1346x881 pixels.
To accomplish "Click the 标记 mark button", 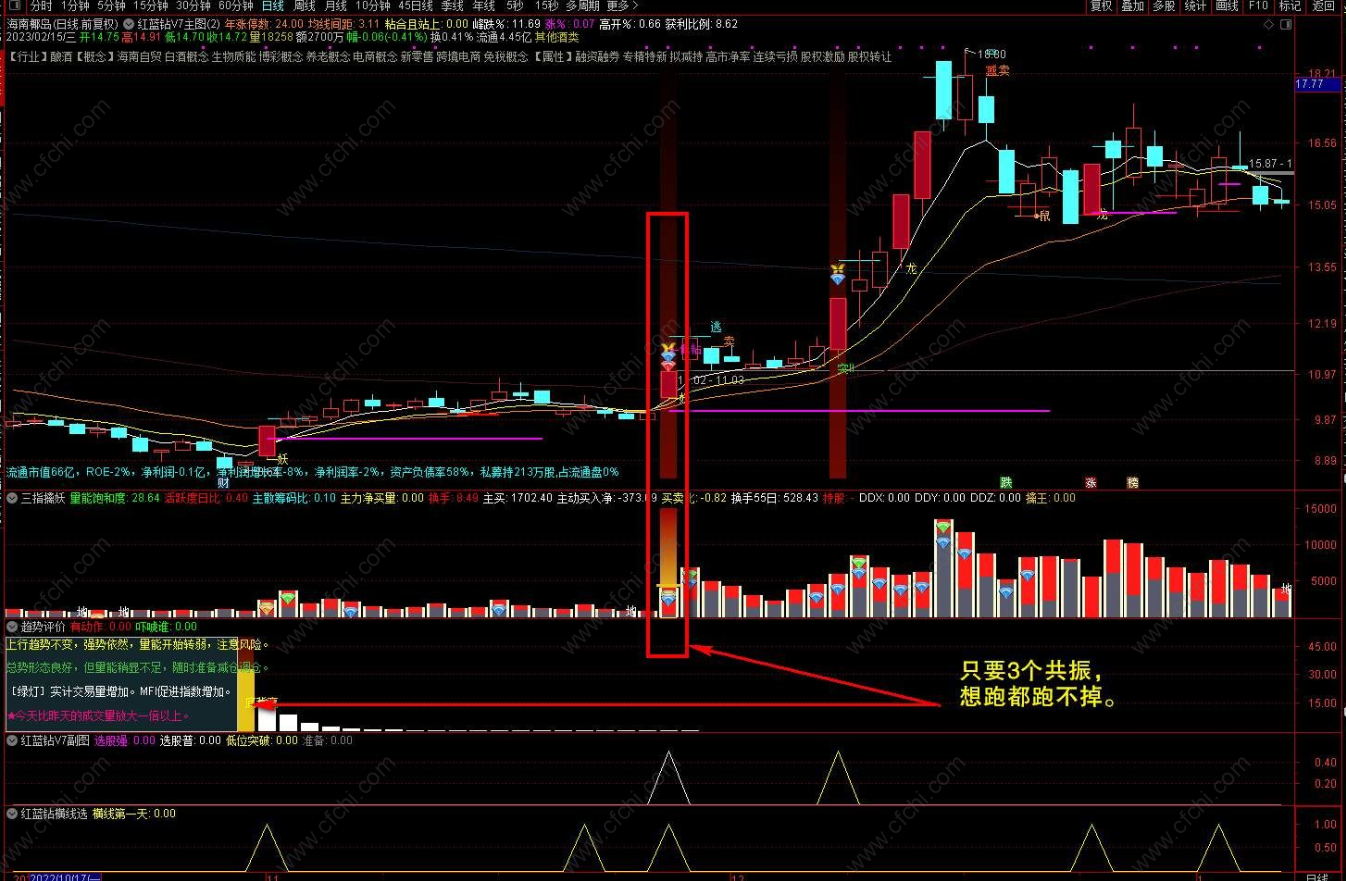I will coord(1289,6).
